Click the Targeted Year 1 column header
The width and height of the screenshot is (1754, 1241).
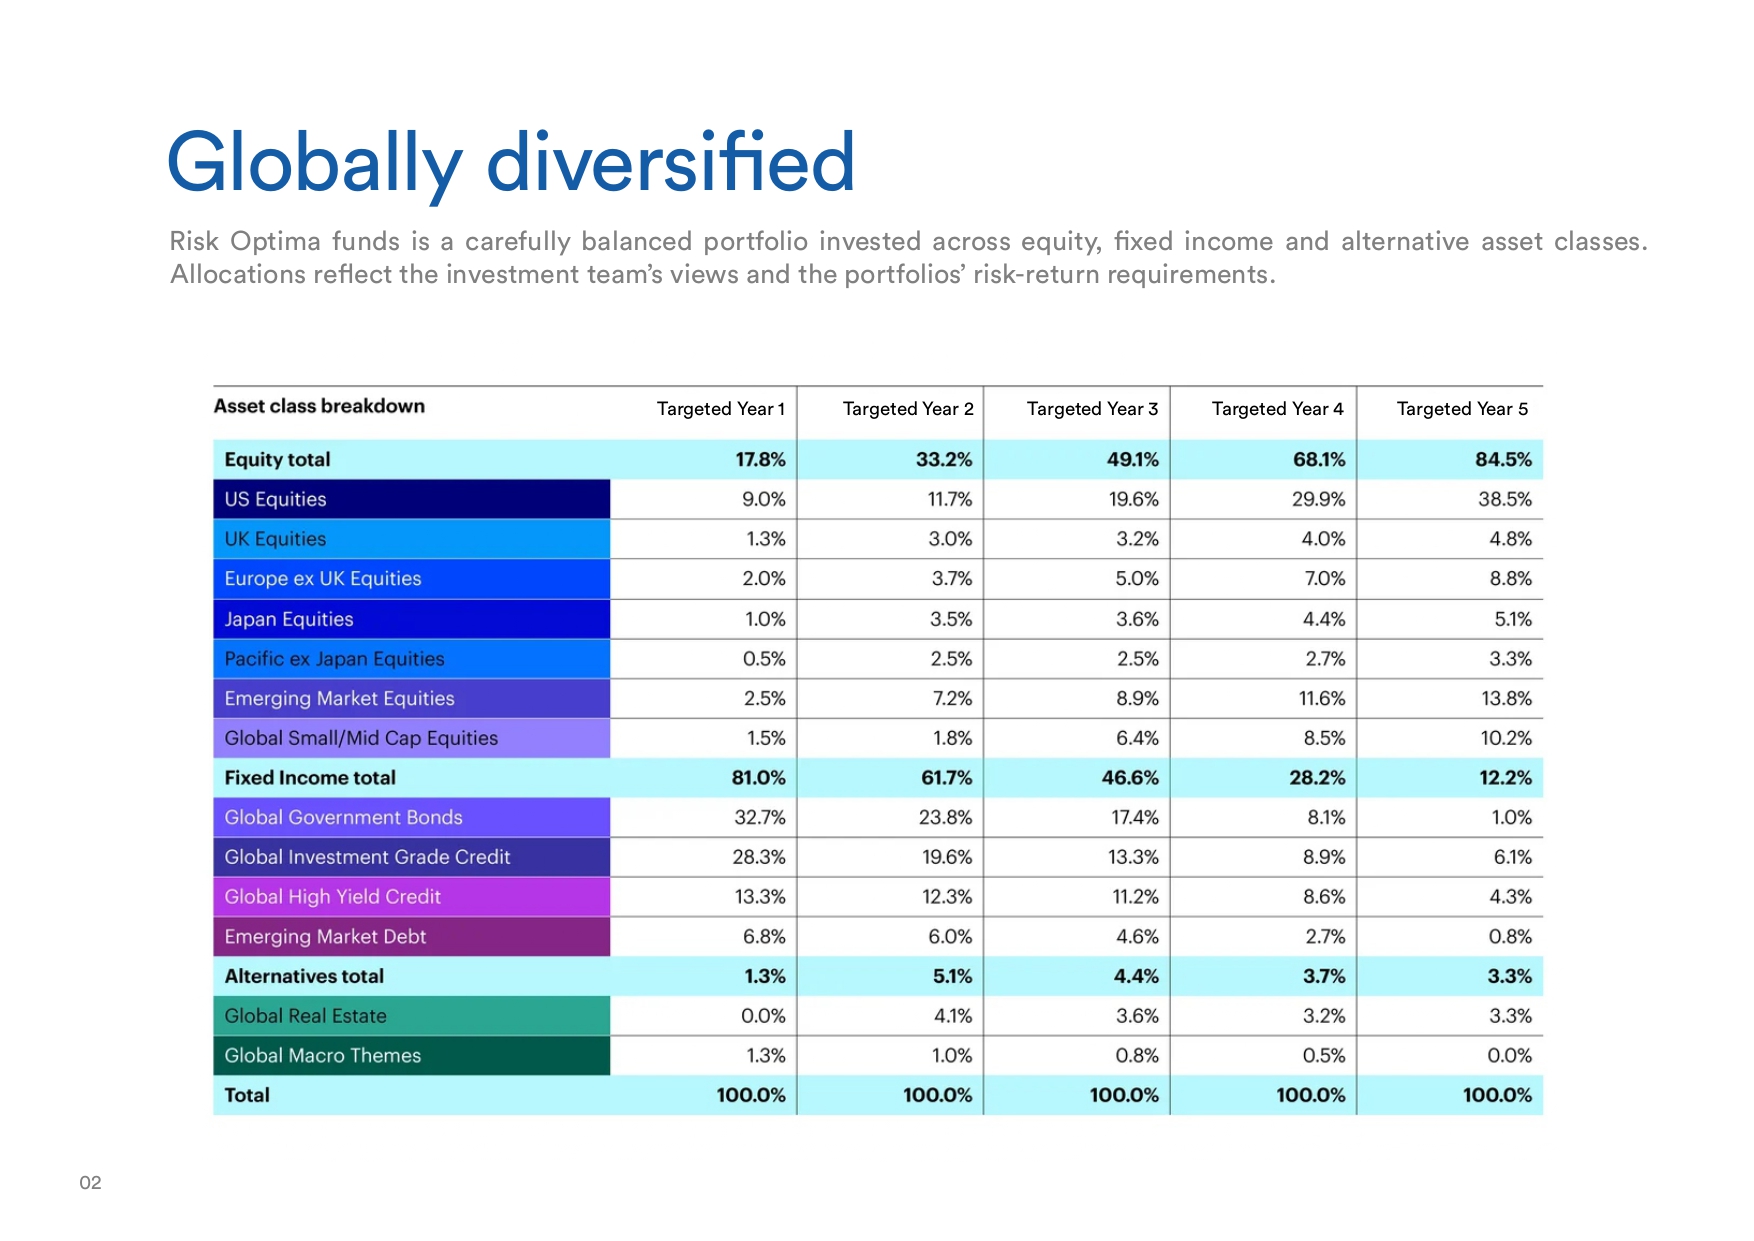point(720,409)
